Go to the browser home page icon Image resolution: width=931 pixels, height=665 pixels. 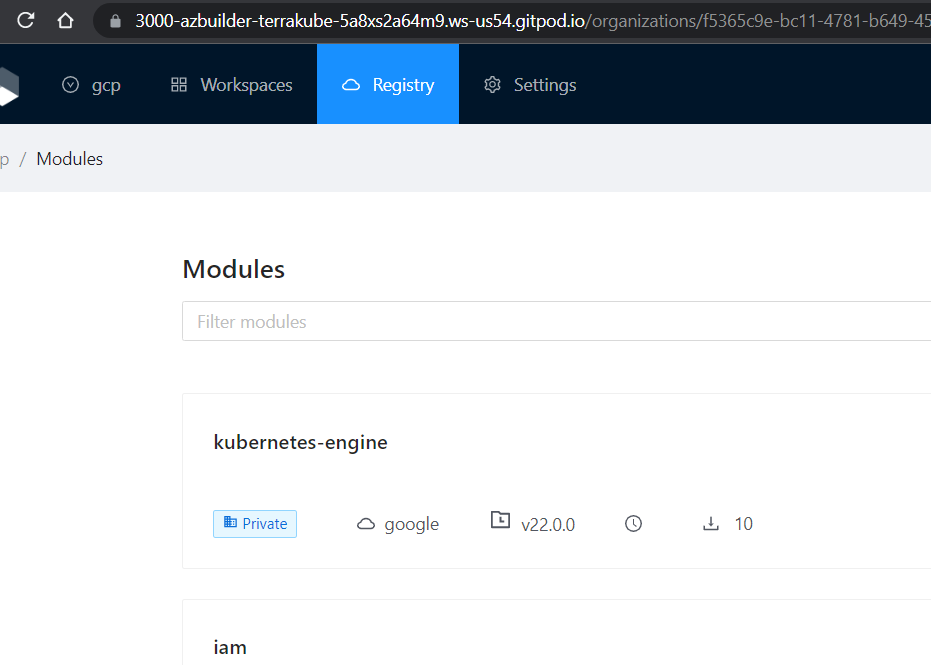click(65, 20)
